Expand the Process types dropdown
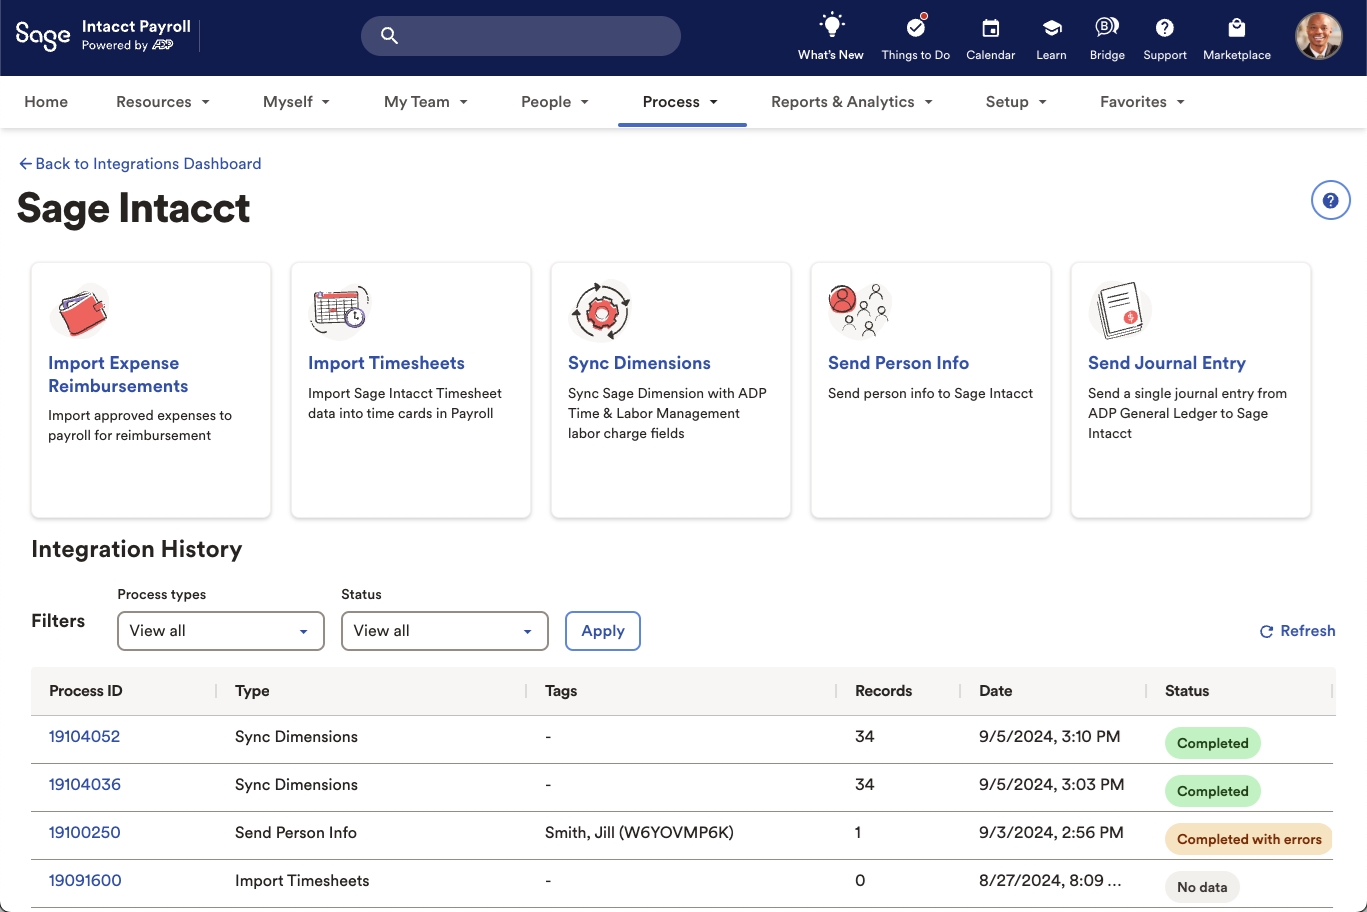Viewport: 1367px width, 912px height. [x=221, y=631]
